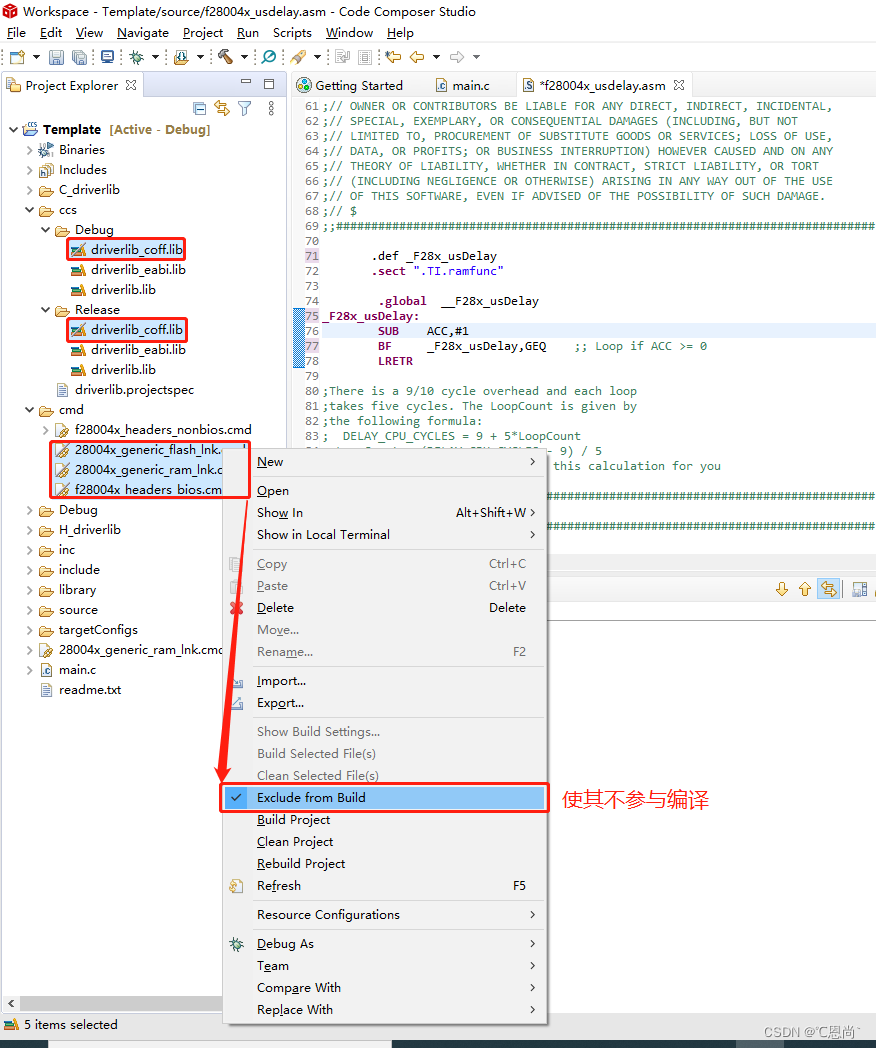Click the green bug Debug icon
The width and height of the screenshot is (876, 1048).
click(137, 57)
